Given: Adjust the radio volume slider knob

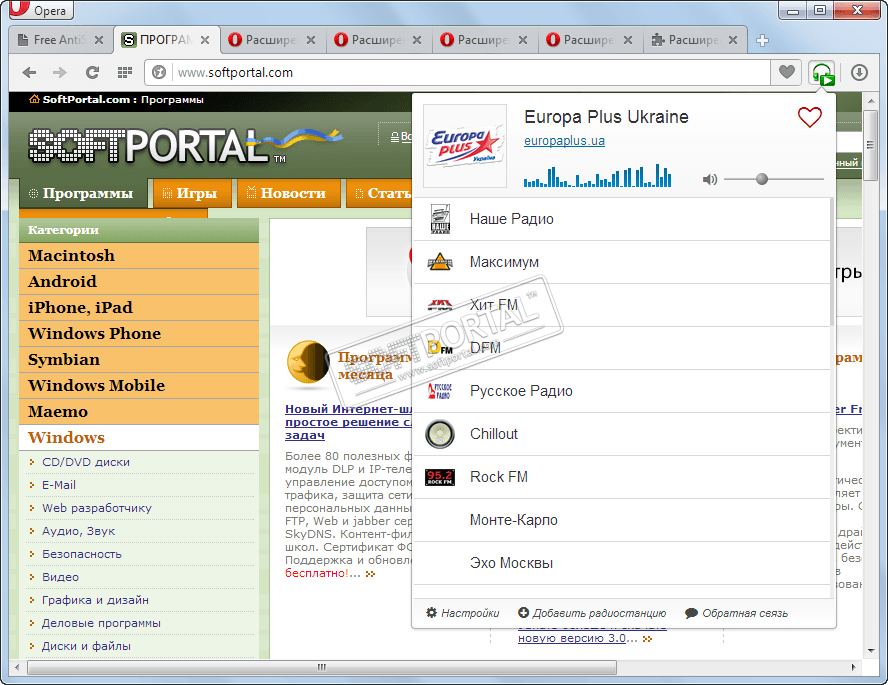Looking at the screenshot, I should [x=762, y=179].
